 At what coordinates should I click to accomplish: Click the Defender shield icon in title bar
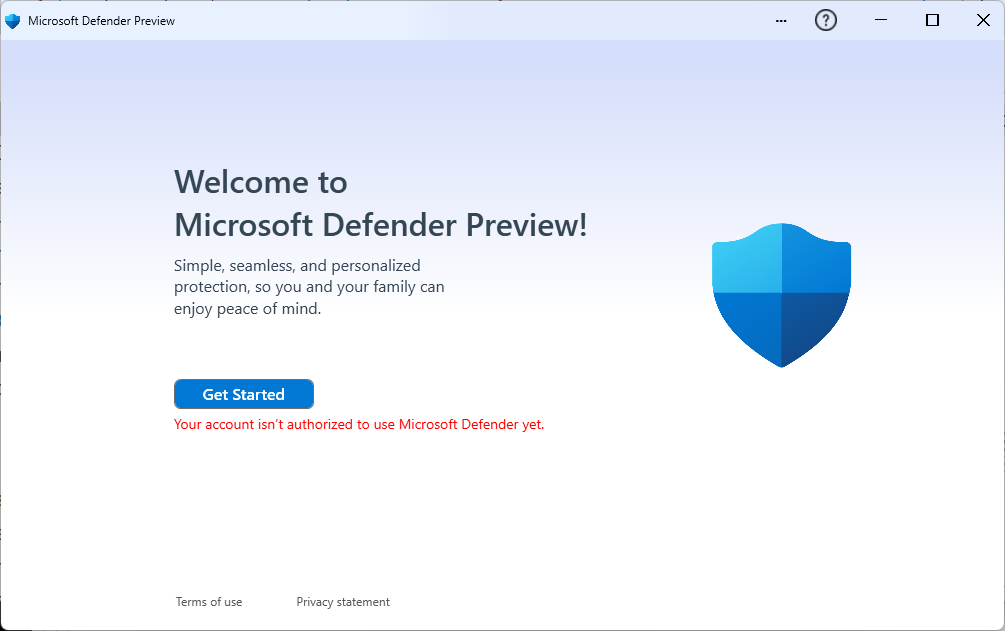[x=12, y=21]
